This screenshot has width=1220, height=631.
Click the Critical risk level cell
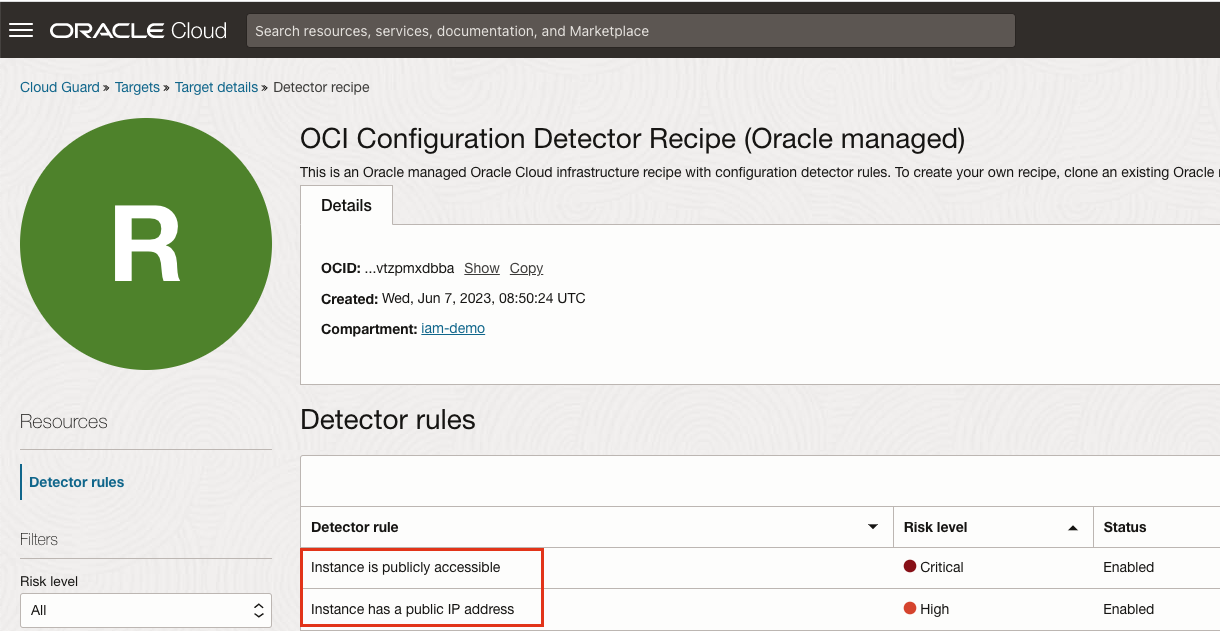[x=933, y=567]
